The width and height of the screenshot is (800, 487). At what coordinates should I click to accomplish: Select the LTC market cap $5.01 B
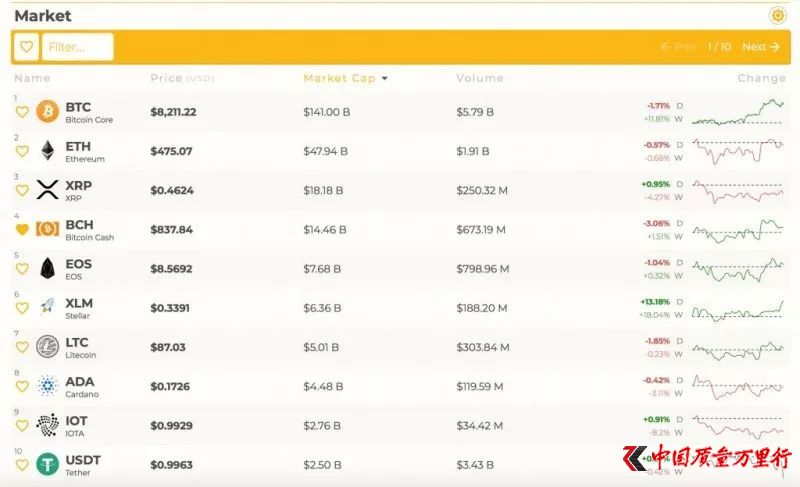click(321, 348)
